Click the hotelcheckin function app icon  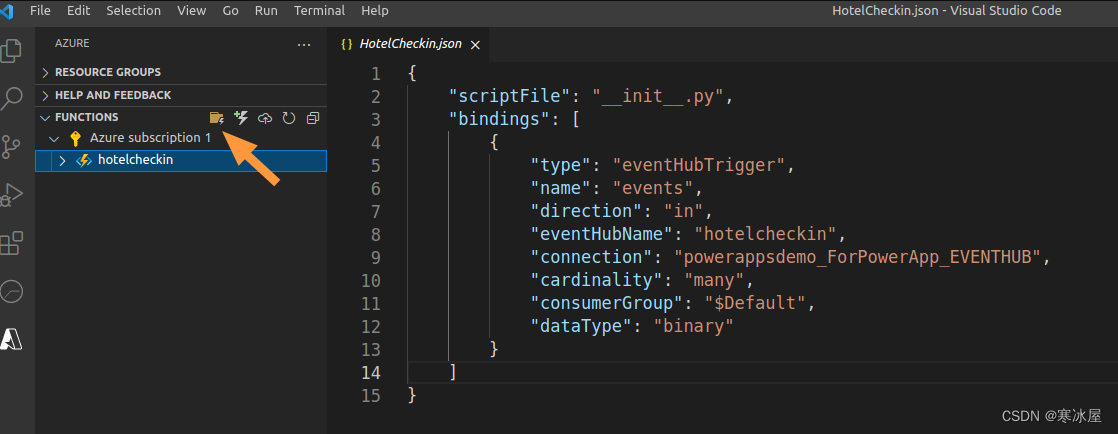(x=84, y=161)
